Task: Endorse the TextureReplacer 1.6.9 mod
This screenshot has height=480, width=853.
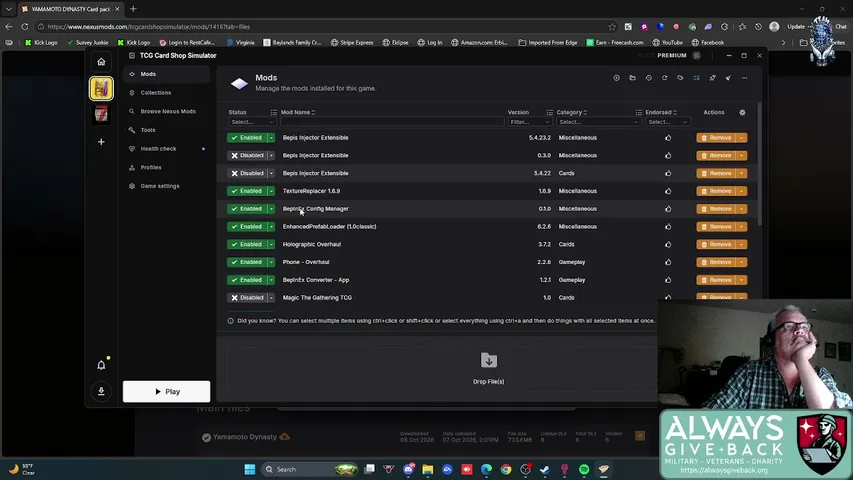Action: [668, 191]
